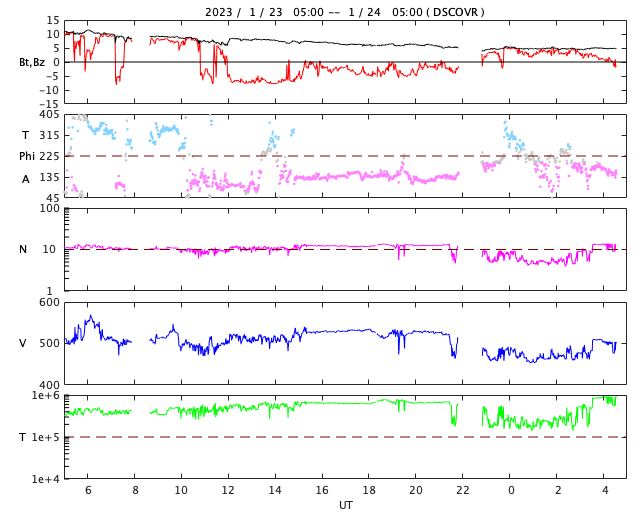Click the 'UT' x-axis label
640x512 pixels.
(345, 505)
